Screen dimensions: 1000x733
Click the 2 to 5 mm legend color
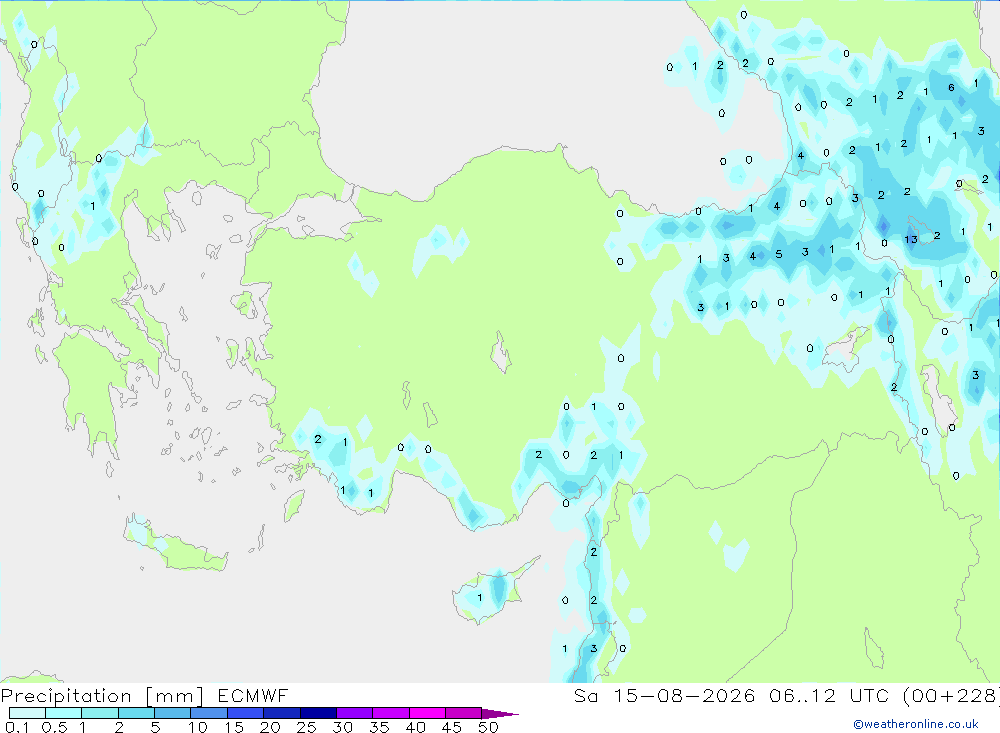click(136, 713)
